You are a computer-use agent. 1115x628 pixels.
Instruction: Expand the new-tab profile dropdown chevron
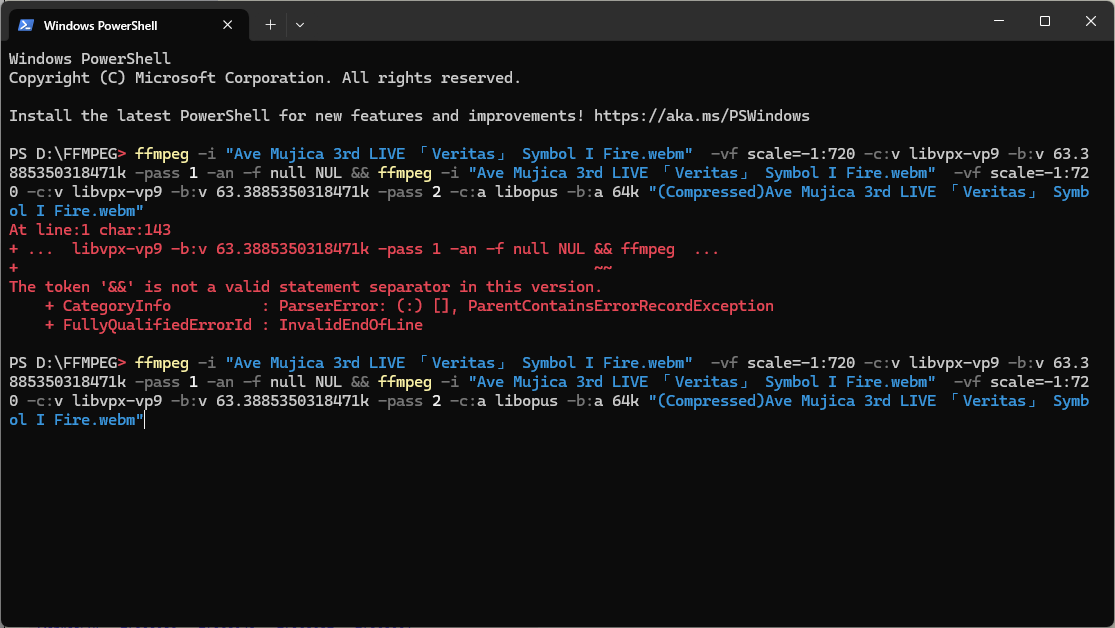click(300, 25)
